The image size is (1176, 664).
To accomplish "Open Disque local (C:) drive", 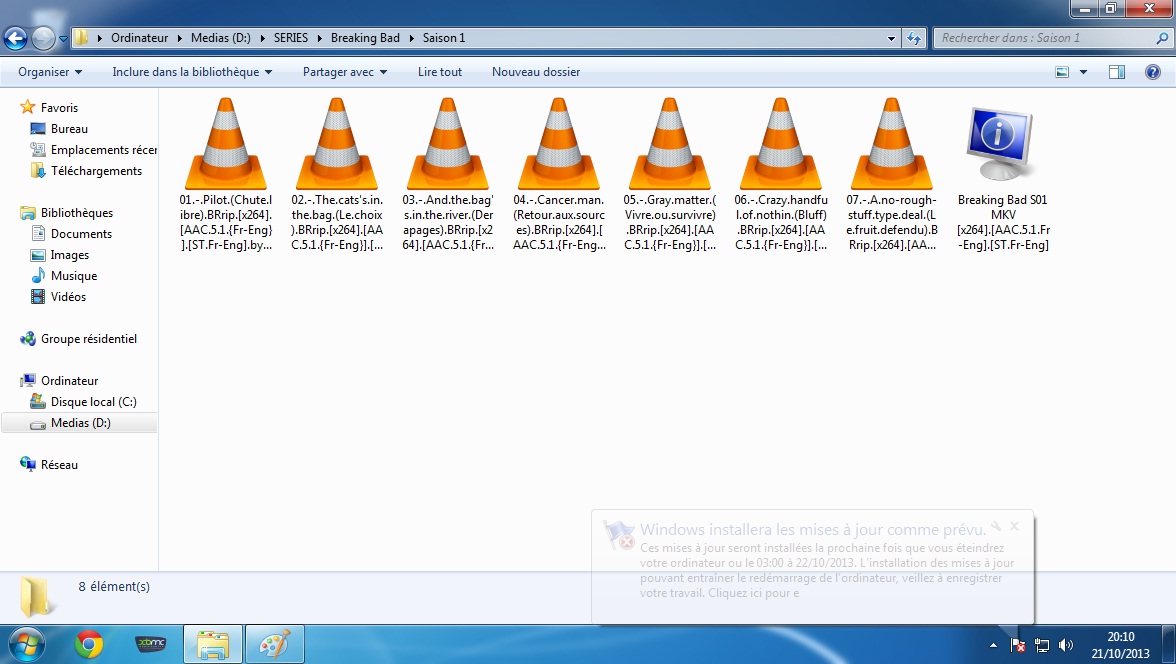I will 94,401.
